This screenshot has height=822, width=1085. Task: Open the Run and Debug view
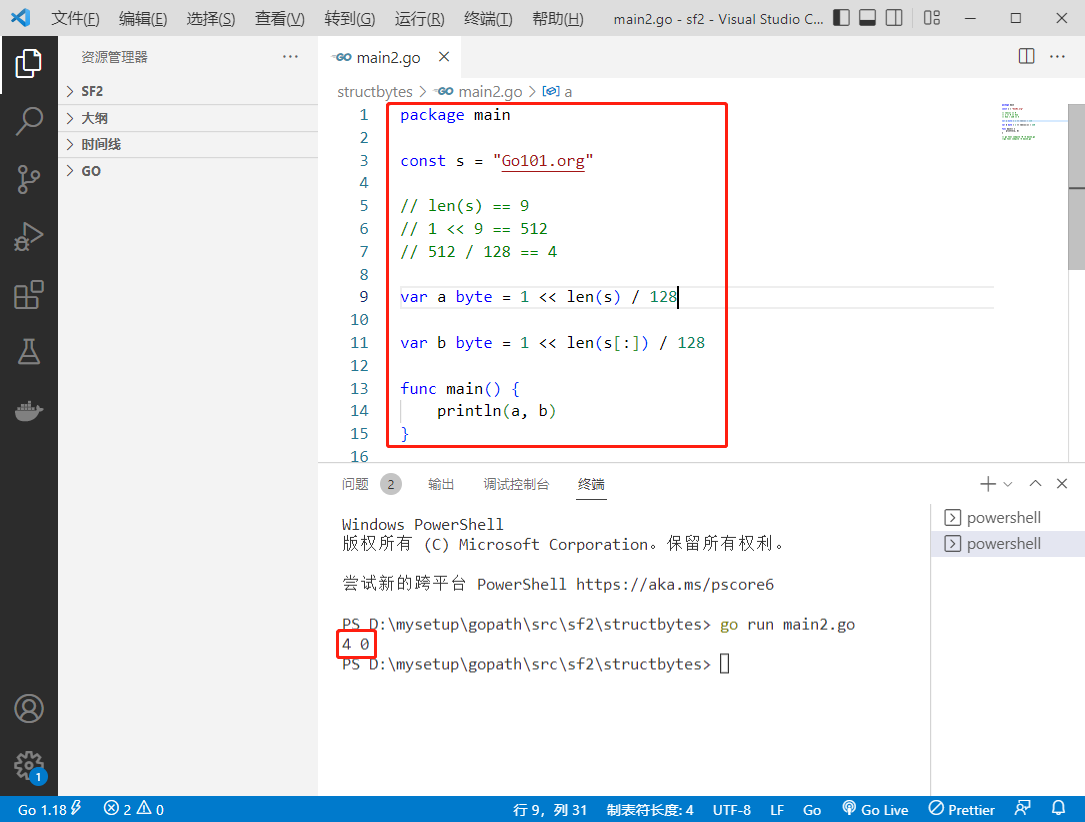pos(28,237)
